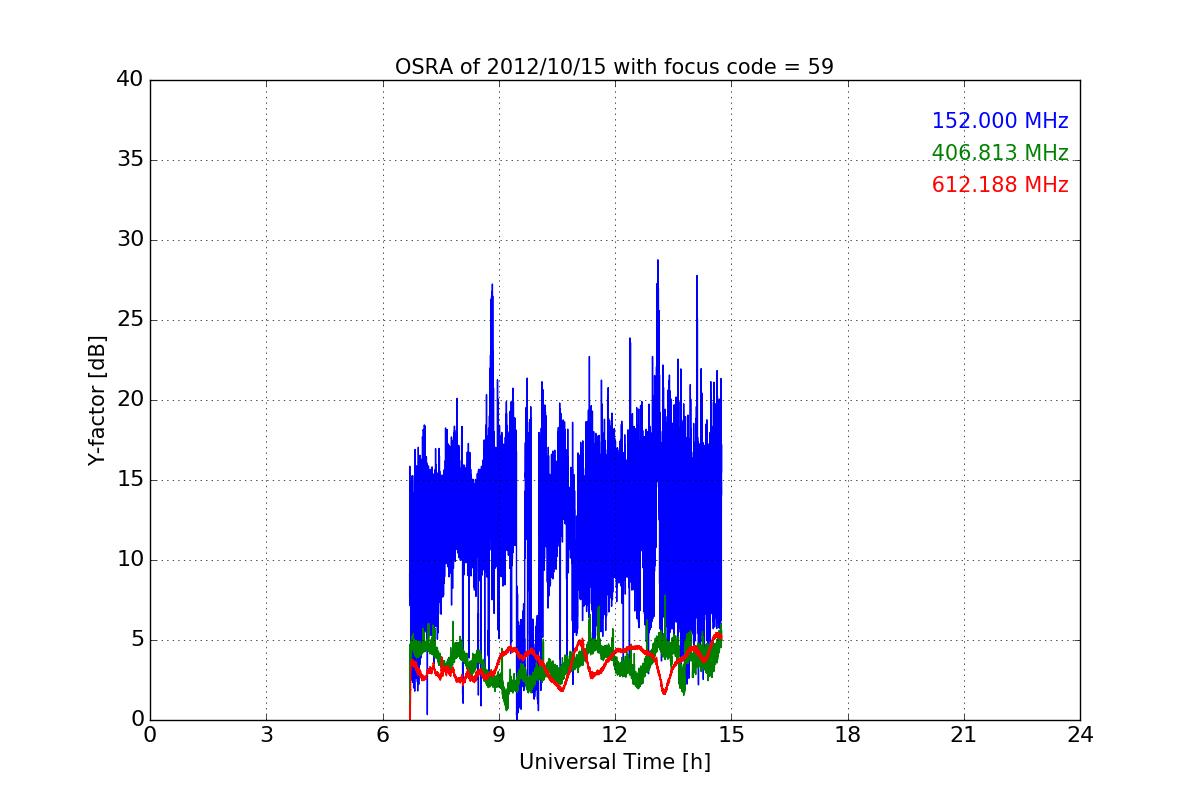The width and height of the screenshot is (1200, 800).
Task: Click the 'Universal Time [h]' axis label
Action: click(615, 762)
